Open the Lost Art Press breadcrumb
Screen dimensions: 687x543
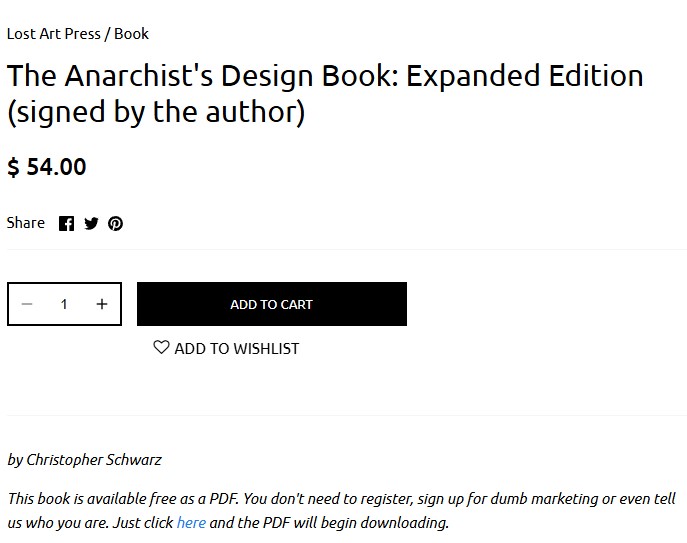[x=53, y=34]
